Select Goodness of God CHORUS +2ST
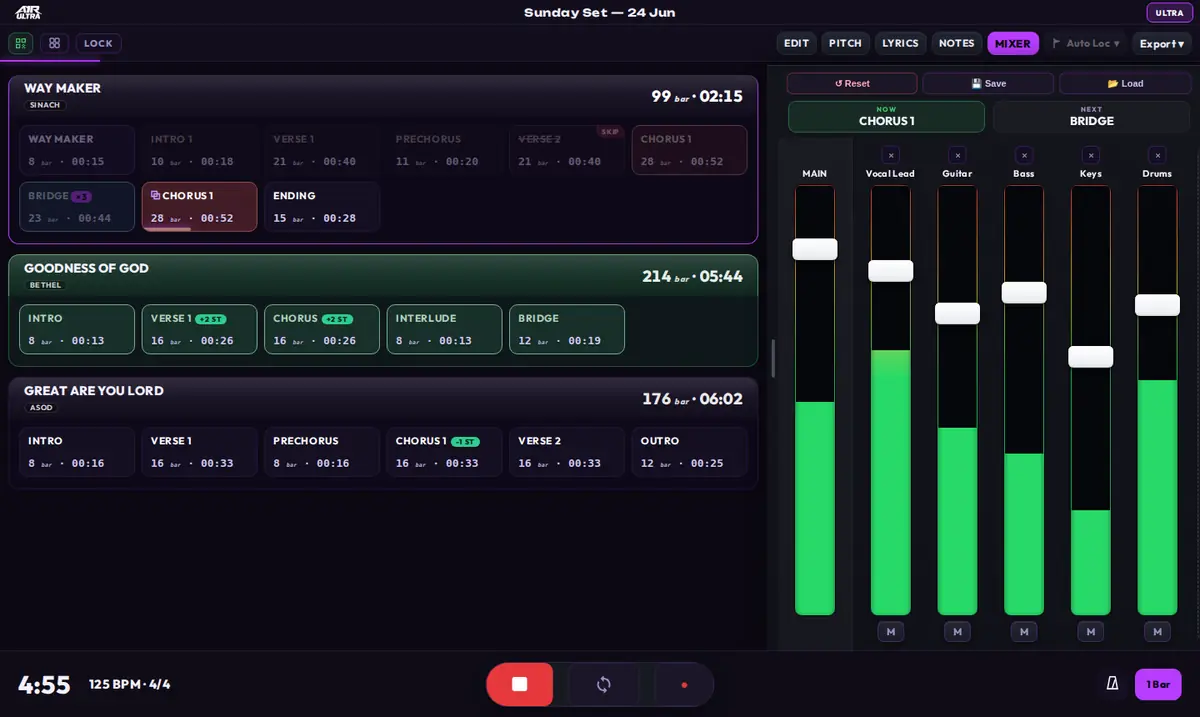Screen dimensions: 1200x717 (321, 329)
